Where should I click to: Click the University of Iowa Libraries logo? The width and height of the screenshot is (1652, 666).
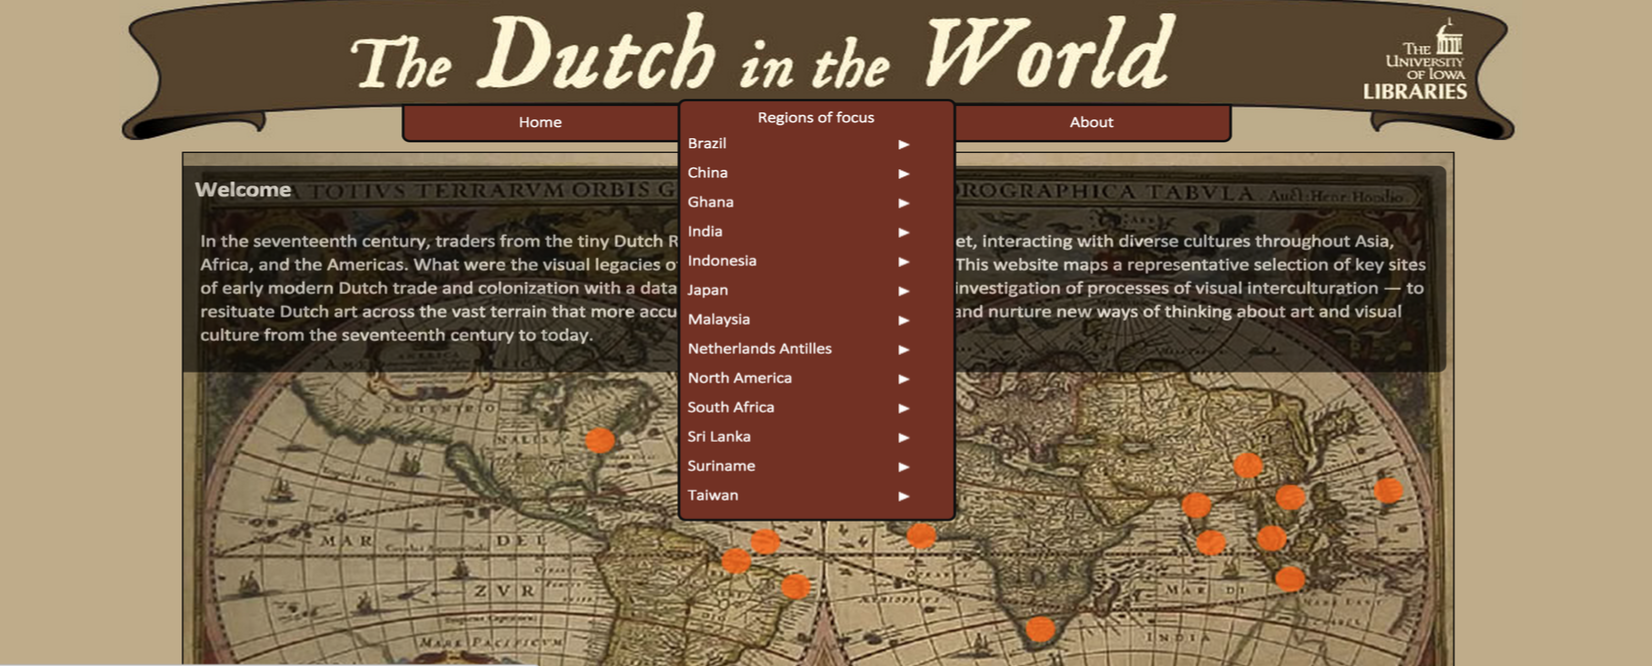[1424, 63]
